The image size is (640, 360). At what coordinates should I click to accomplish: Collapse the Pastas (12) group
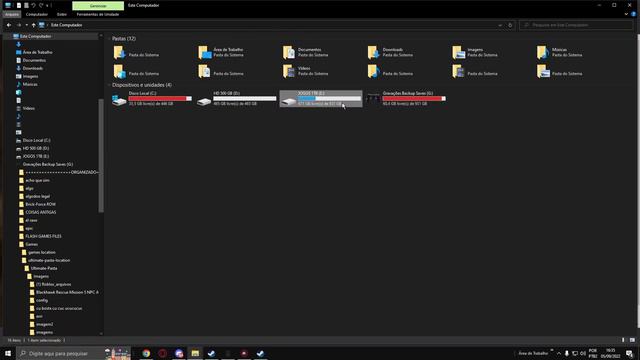coord(109,38)
